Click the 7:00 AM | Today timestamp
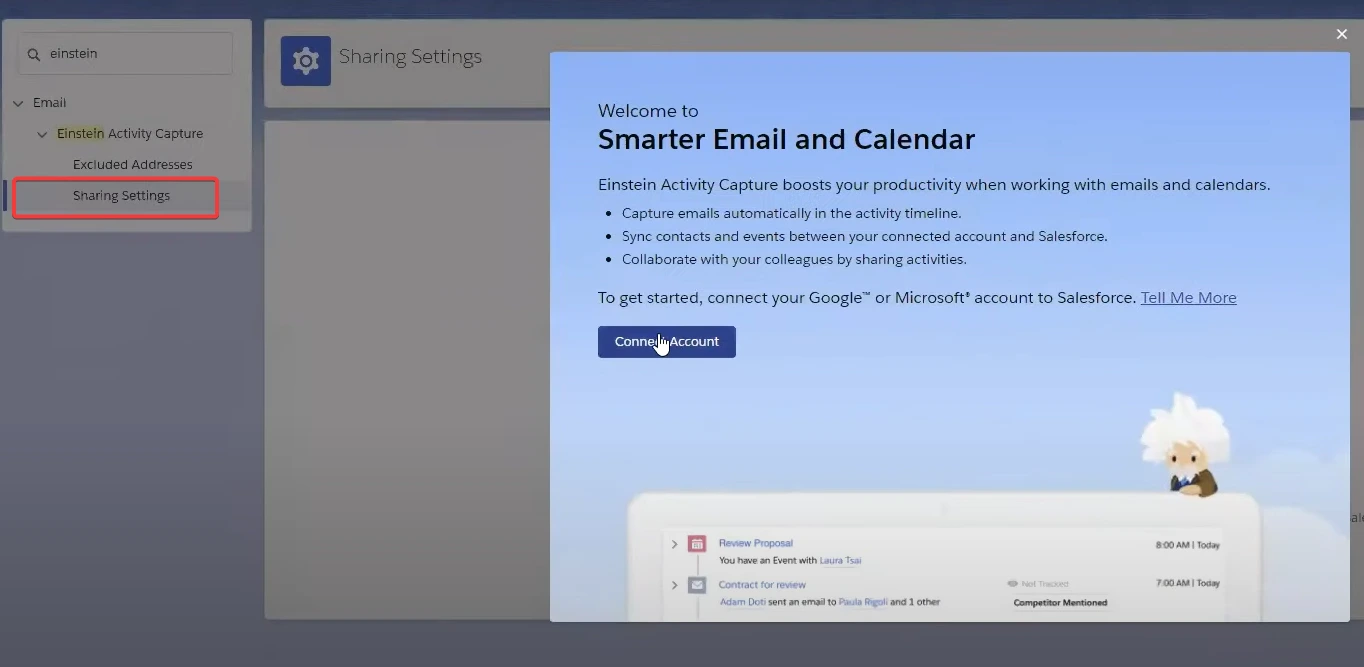This screenshot has height=667, width=1364. click(1187, 583)
